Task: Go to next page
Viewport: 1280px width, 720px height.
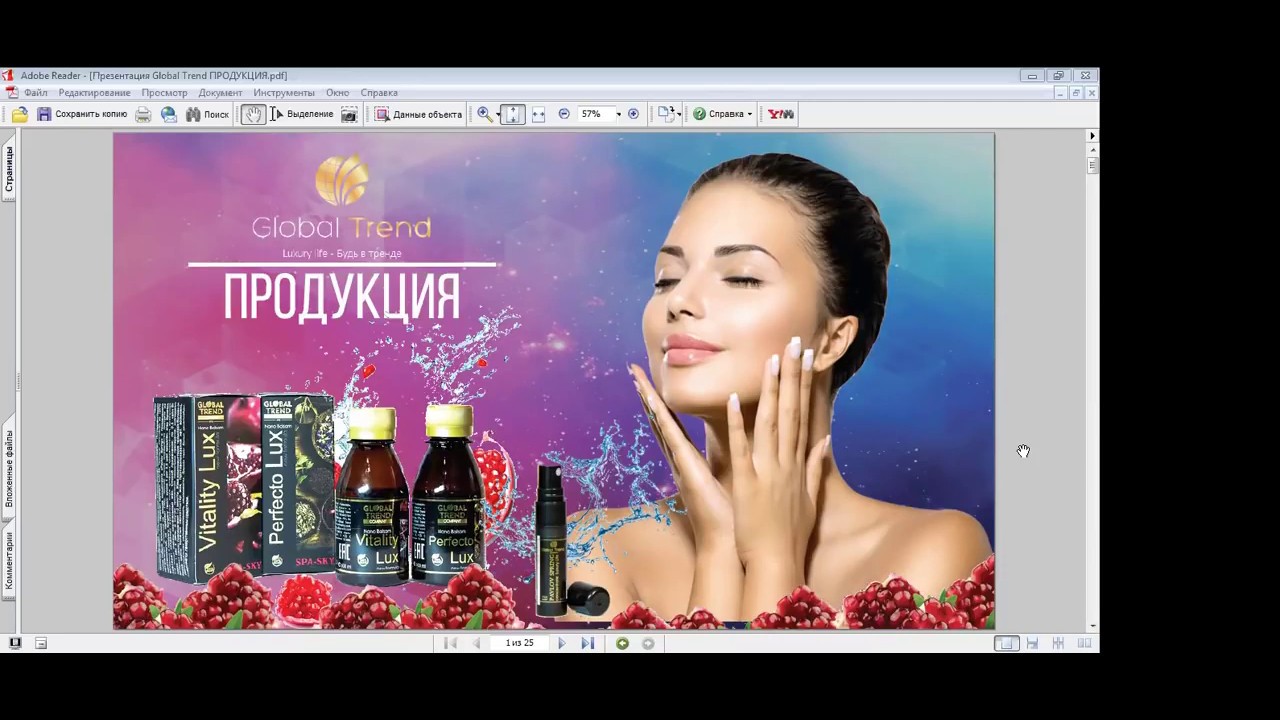Action: pyautogui.click(x=561, y=643)
